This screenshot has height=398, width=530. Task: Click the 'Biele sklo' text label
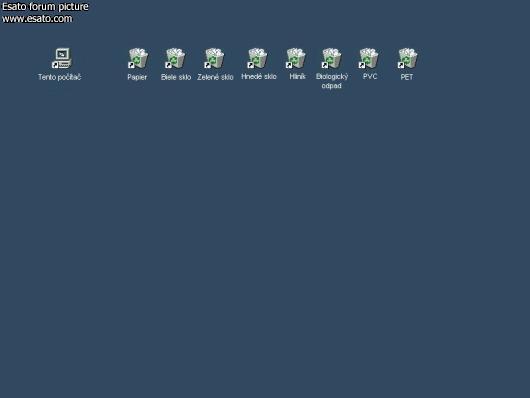(x=176, y=77)
